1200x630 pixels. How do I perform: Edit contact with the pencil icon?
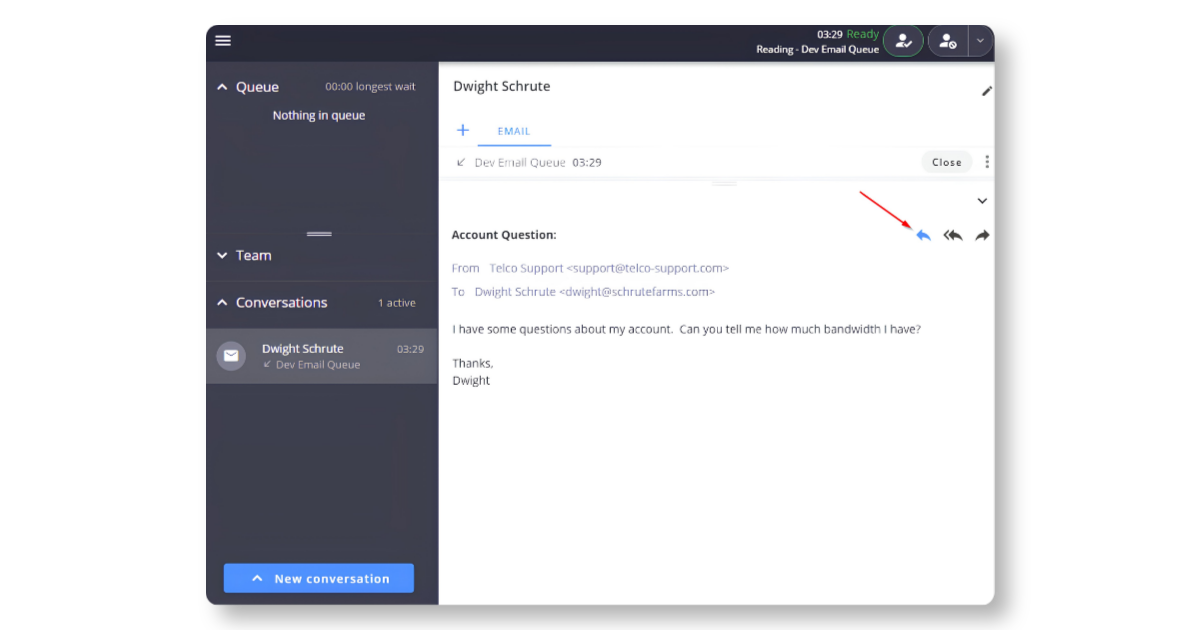pyautogui.click(x=986, y=91)
